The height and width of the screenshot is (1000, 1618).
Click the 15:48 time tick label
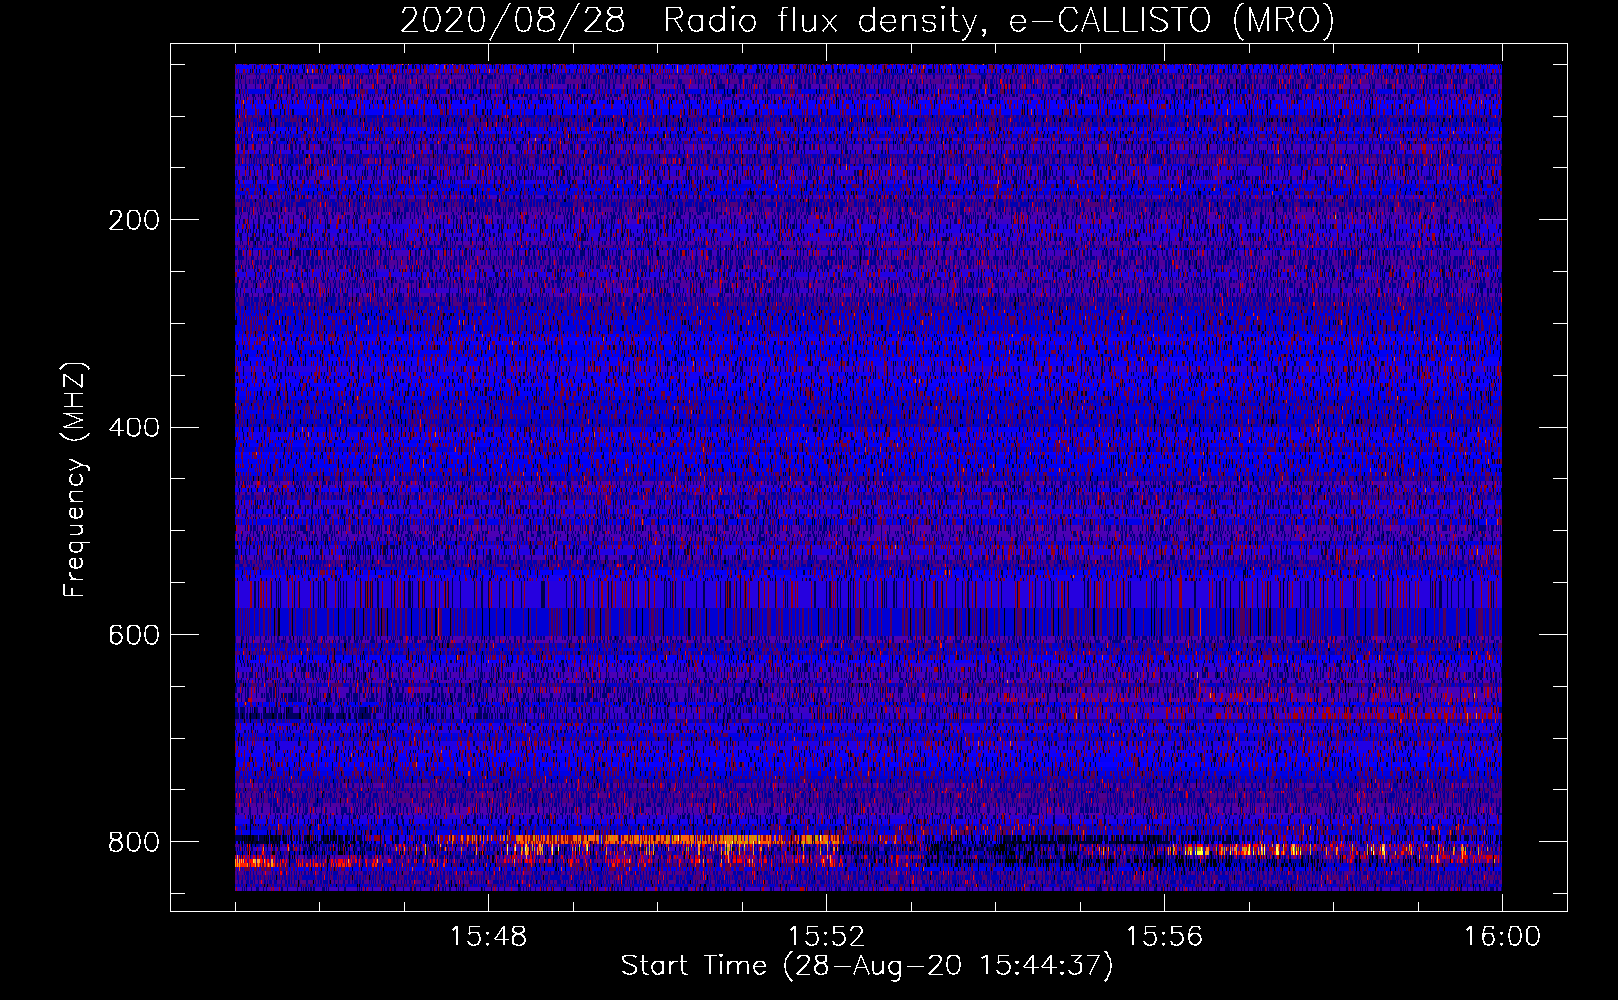point(488,937)
